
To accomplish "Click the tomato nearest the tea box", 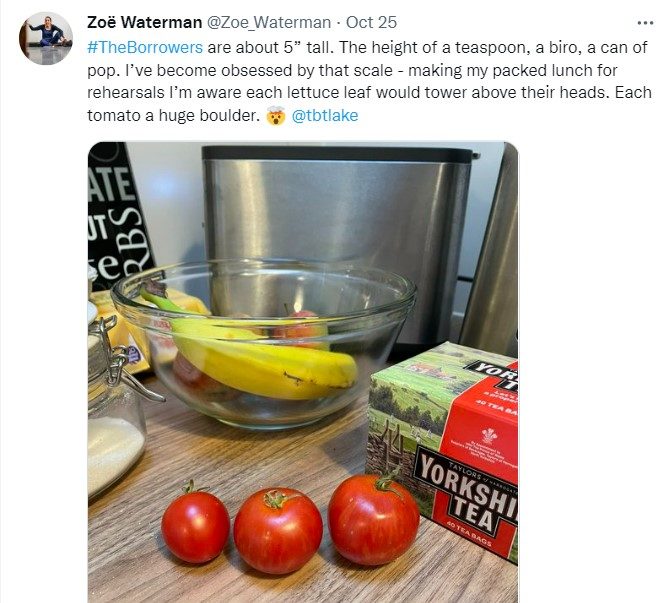I will pyautogui.click(x=374, y=517).
